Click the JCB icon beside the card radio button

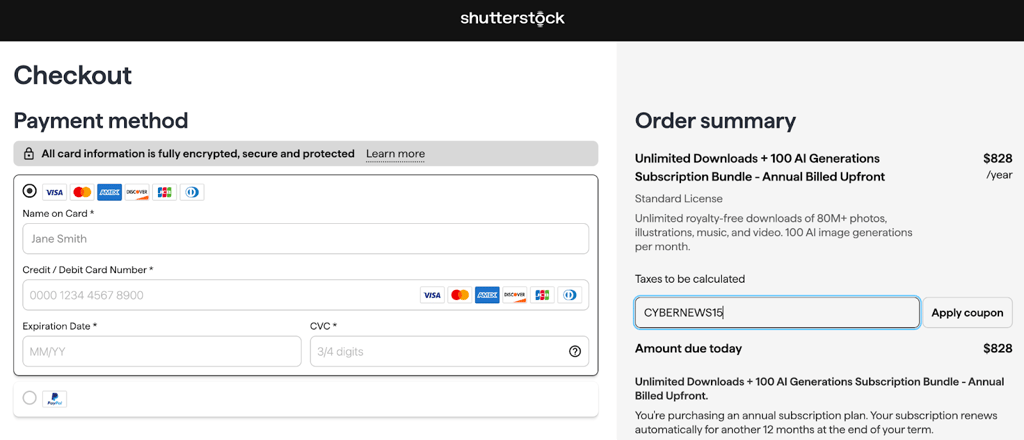[x=165, y=192]
